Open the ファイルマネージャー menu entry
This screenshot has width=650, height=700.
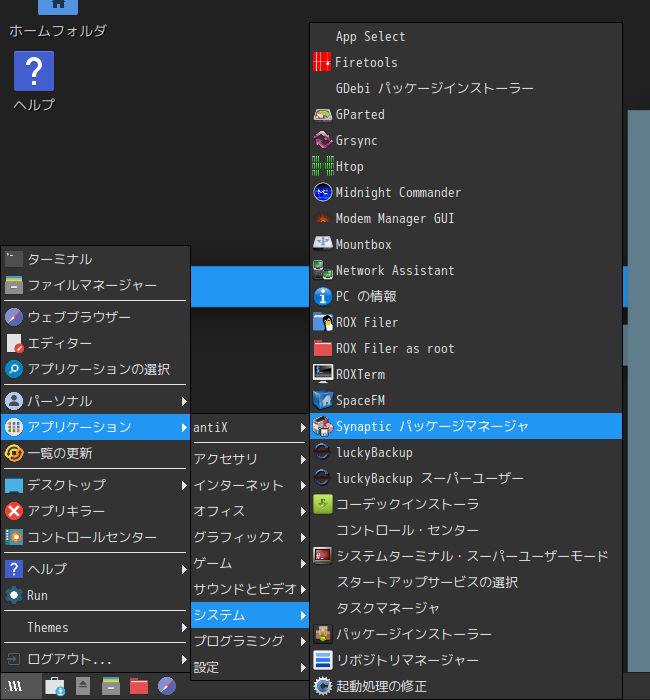coord(96,285)
